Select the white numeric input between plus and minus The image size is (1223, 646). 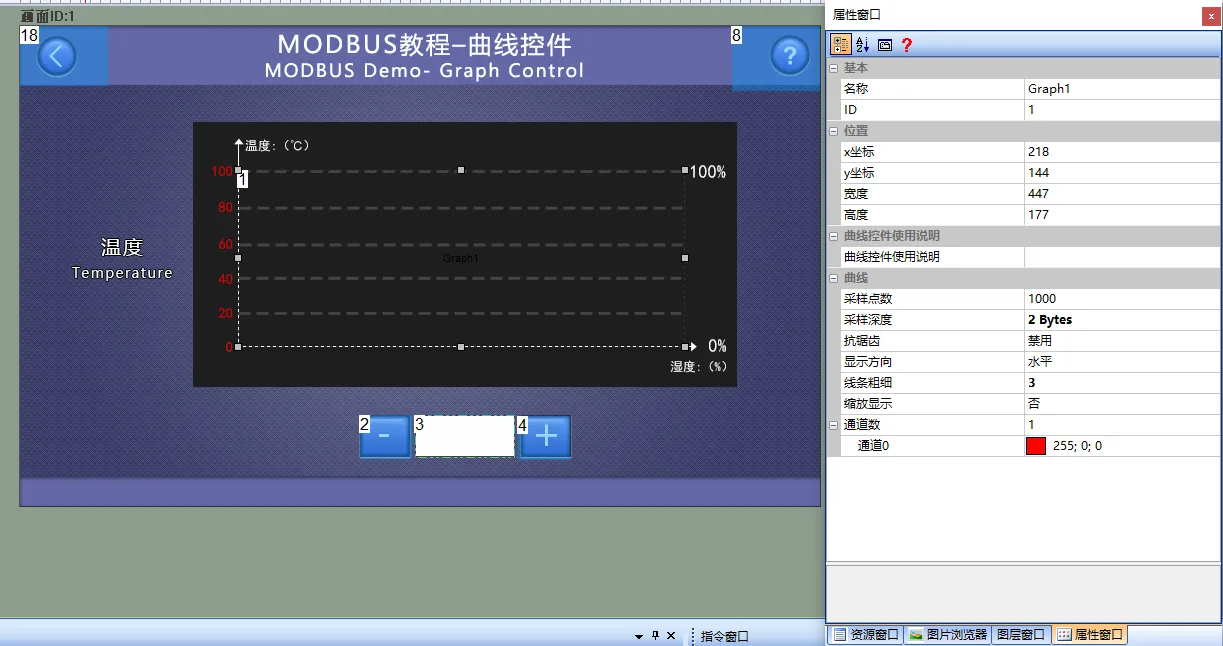point(464,436)
